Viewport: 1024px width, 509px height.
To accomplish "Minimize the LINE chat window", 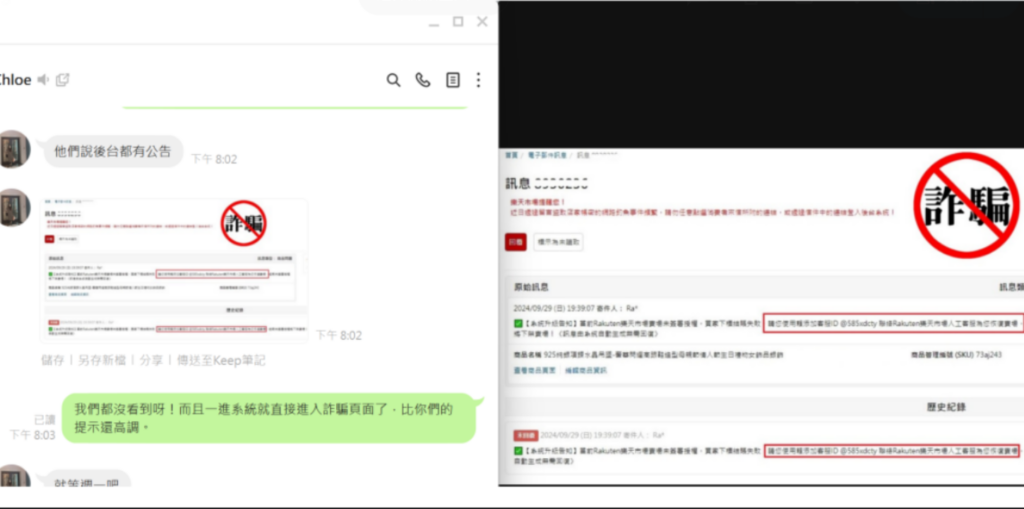I will click(x=432, y=21).
